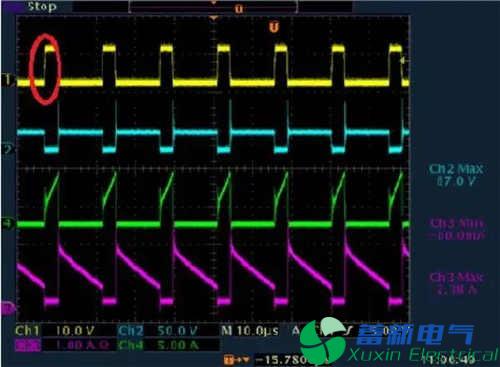Select the Ch2 50.0 V scale readout
This screenshot has height=367, width=500.
(158, 331)
